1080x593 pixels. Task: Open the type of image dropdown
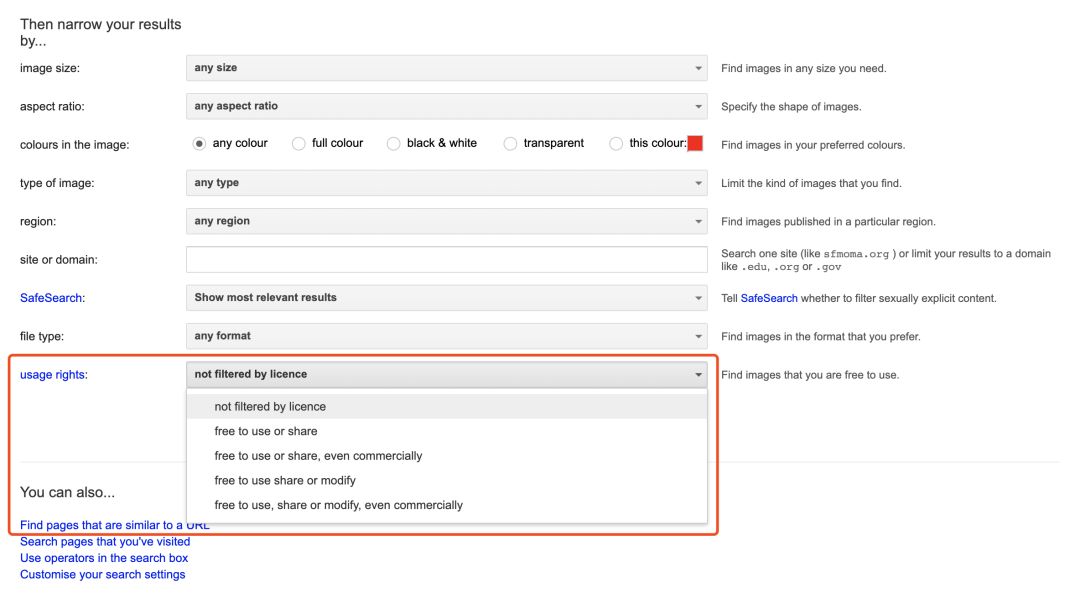point(446,183)
